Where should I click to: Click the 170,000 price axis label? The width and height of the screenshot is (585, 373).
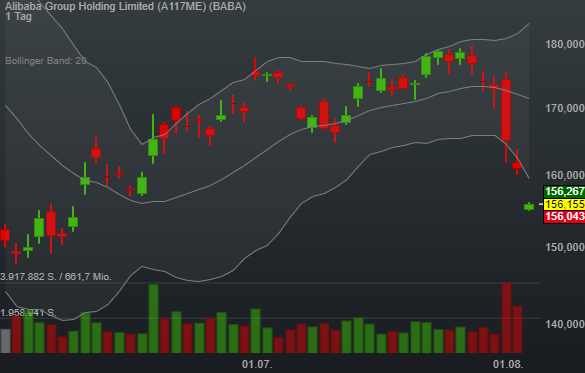pos(565,109)
